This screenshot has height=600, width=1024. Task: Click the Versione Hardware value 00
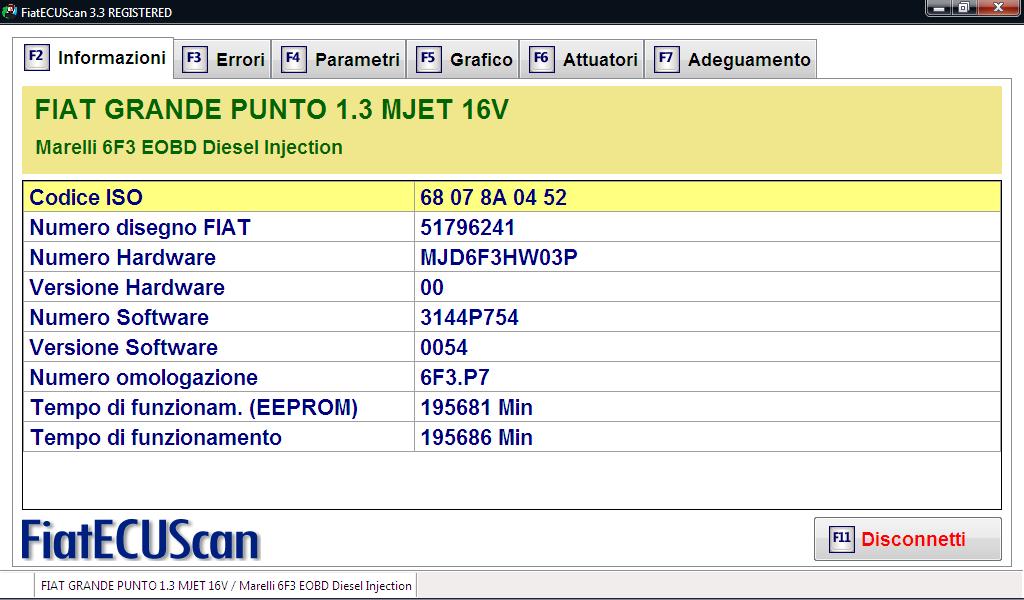(x=432, y=287)
